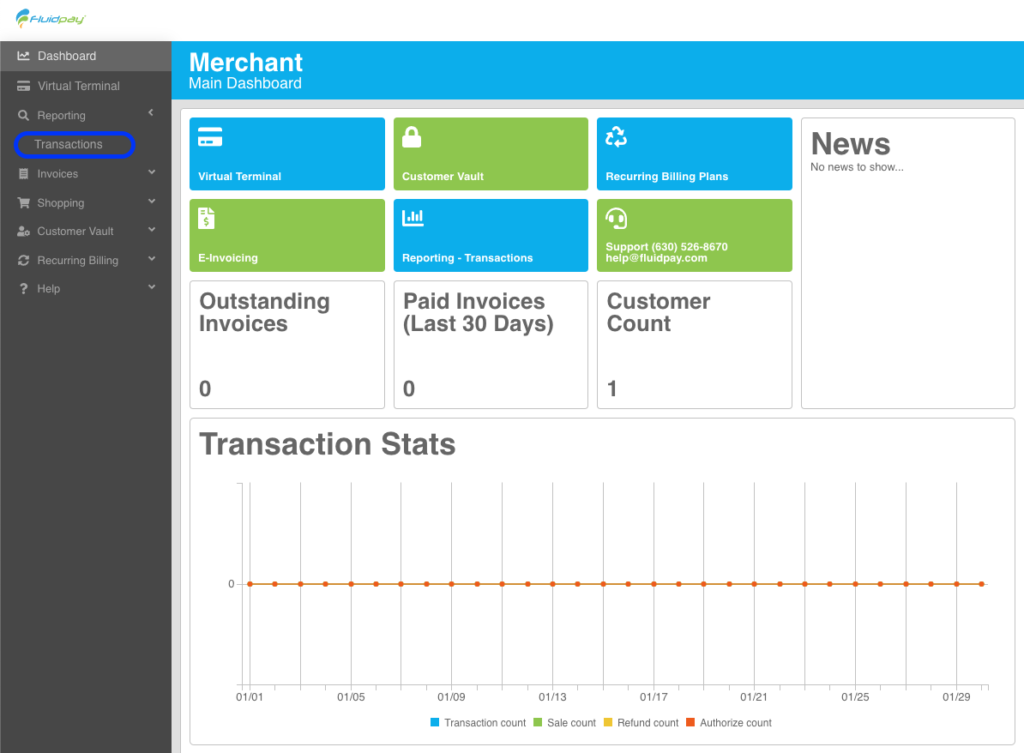Click the Paid Invoices (Last 30 Days) card
Screen dimensions: 1024x753
[x=490, y=345]
